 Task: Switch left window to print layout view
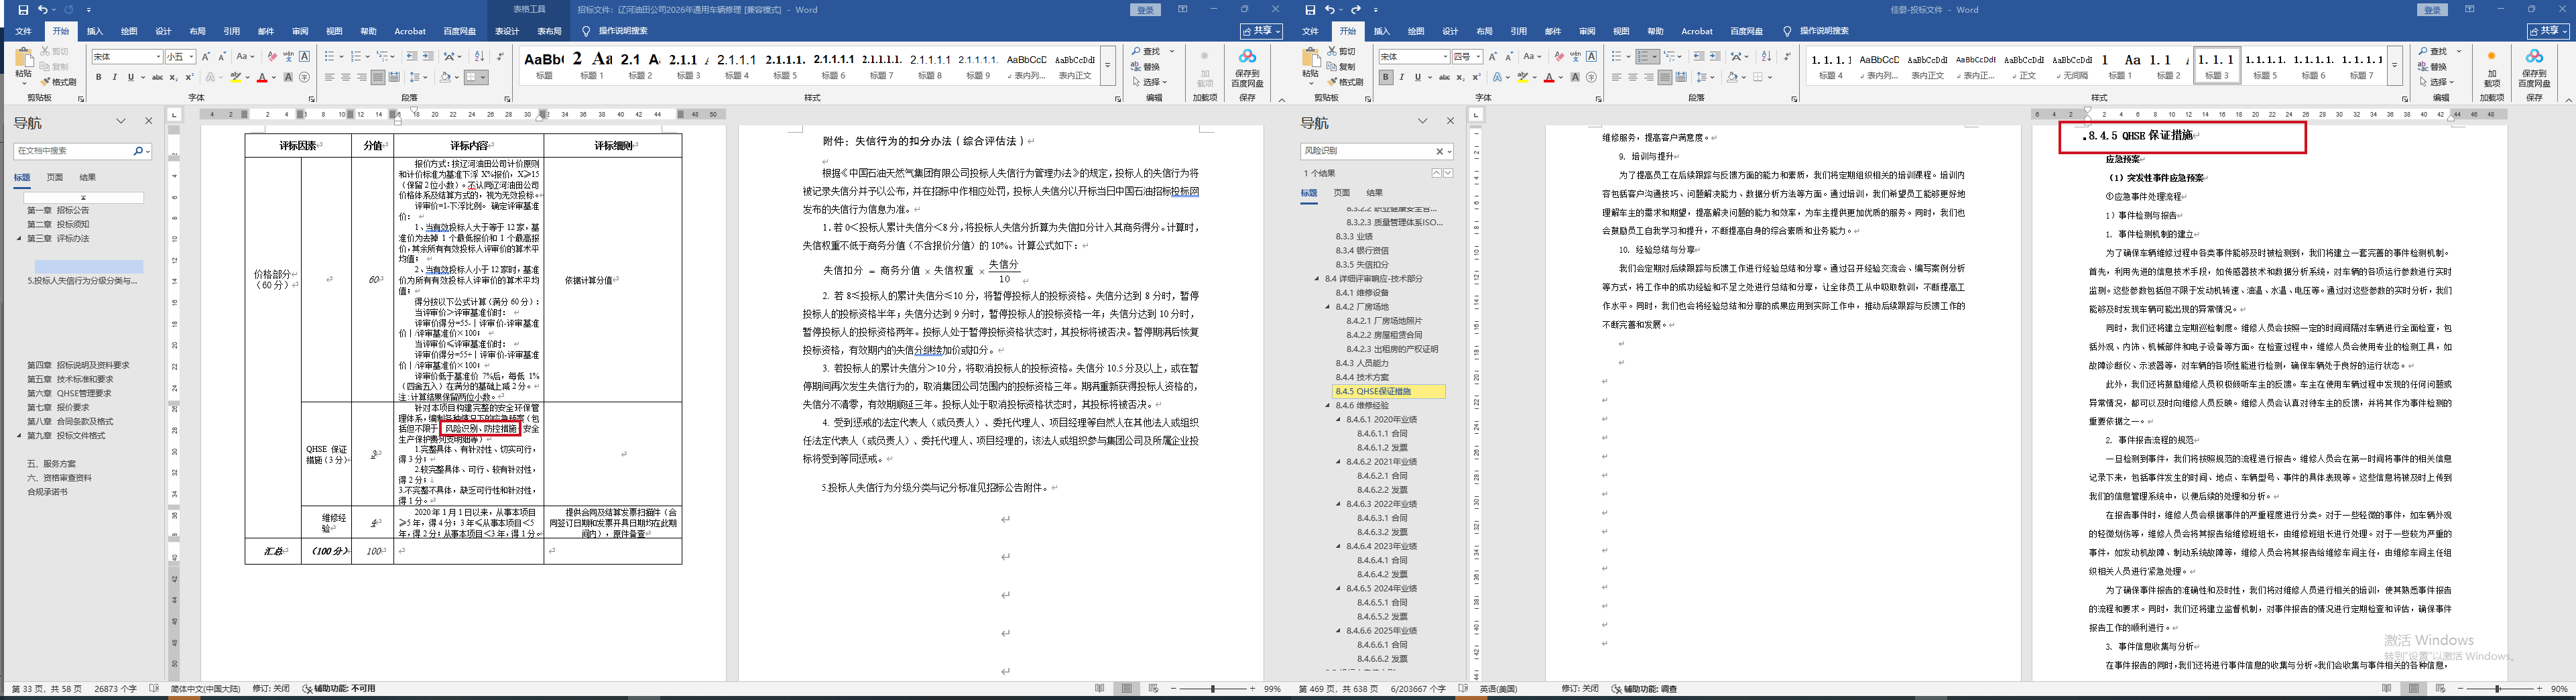pyautogui.click(x=1127, y=689)
